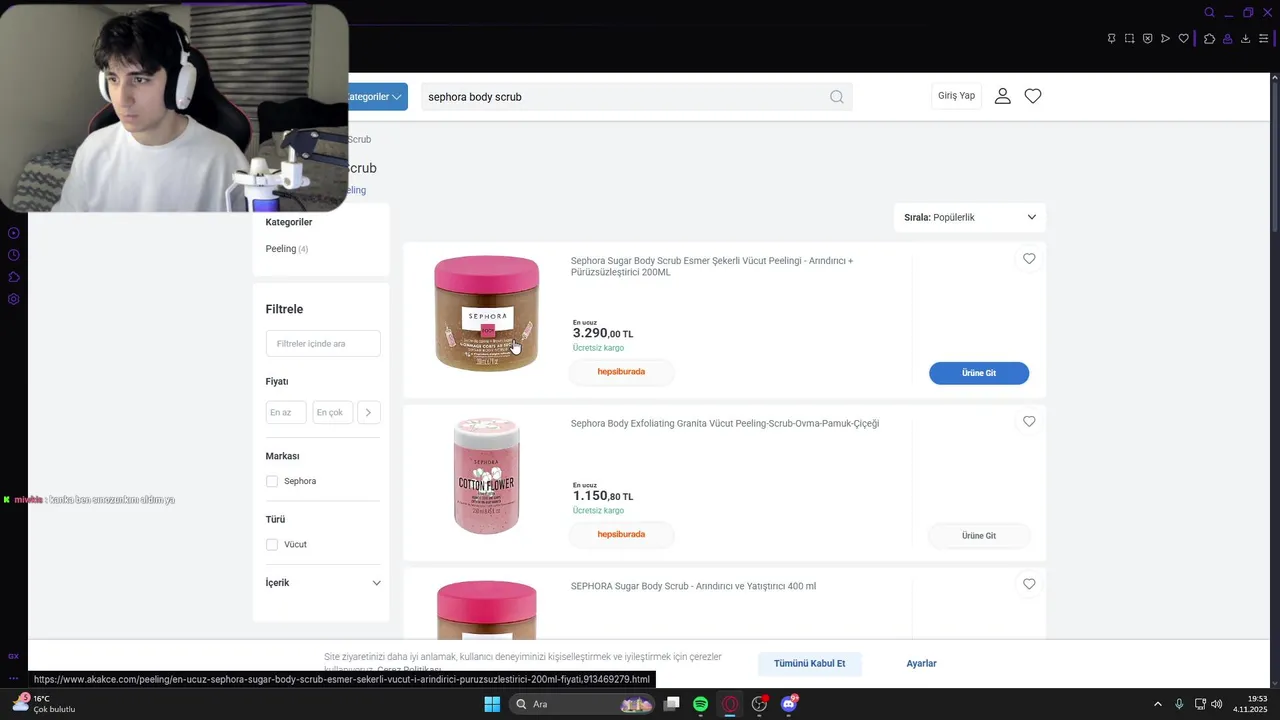1280x720 pixels.
Task: Click Ürüne Git for 200ML Sugar Scrub
Action: [979, 373]
